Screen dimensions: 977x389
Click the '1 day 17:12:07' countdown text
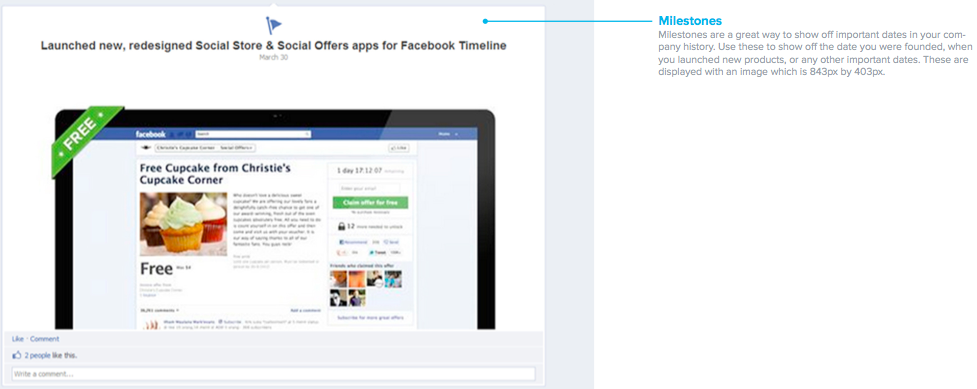(x=360, y=170)
